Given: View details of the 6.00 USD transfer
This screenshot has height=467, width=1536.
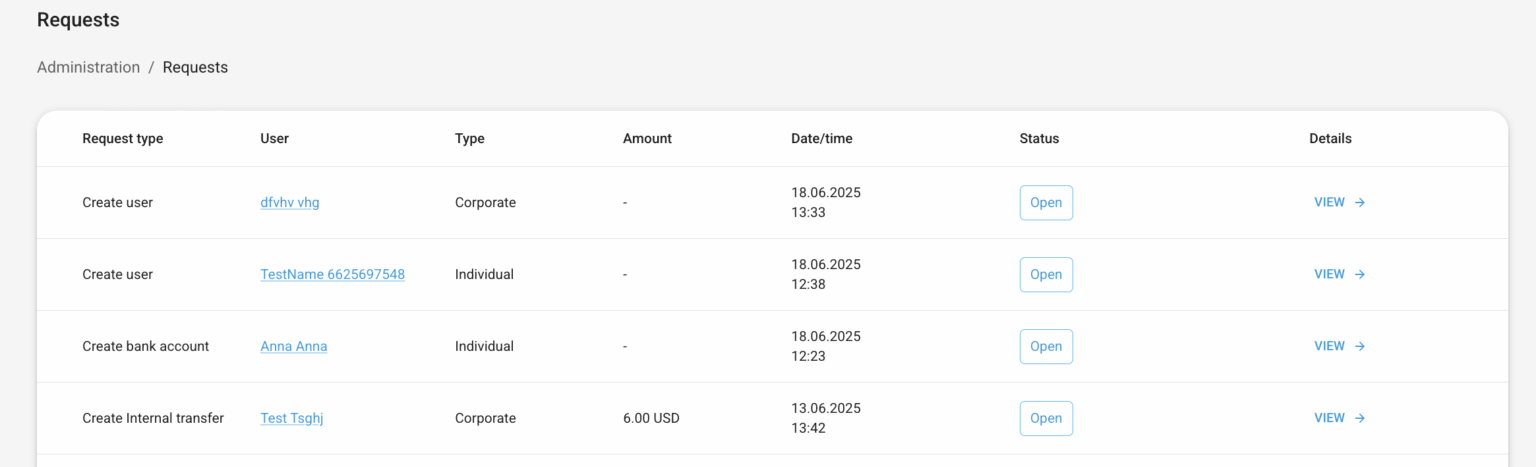Looking at the screenshot, I should [x=1330, y=418].
